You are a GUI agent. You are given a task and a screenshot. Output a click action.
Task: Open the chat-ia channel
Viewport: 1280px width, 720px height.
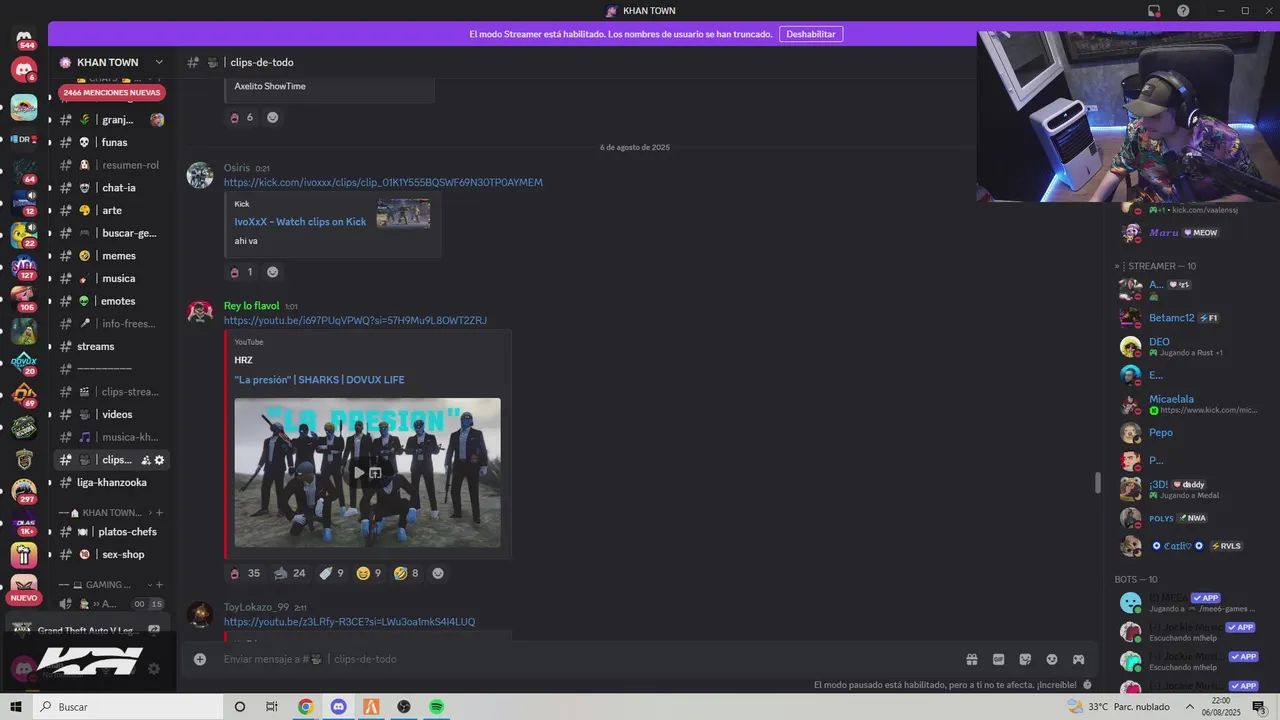[x=110, y=188]
